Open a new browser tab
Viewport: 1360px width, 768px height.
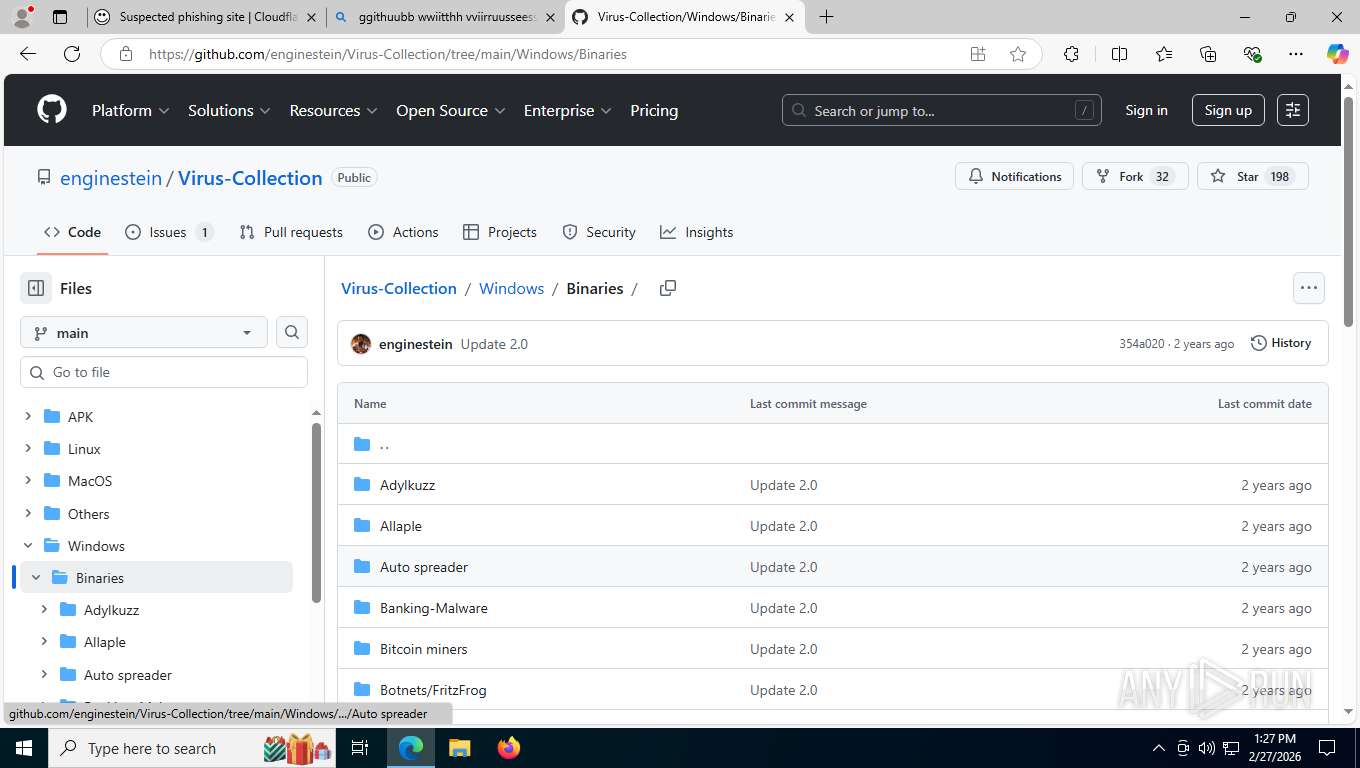tap(826, 17)
